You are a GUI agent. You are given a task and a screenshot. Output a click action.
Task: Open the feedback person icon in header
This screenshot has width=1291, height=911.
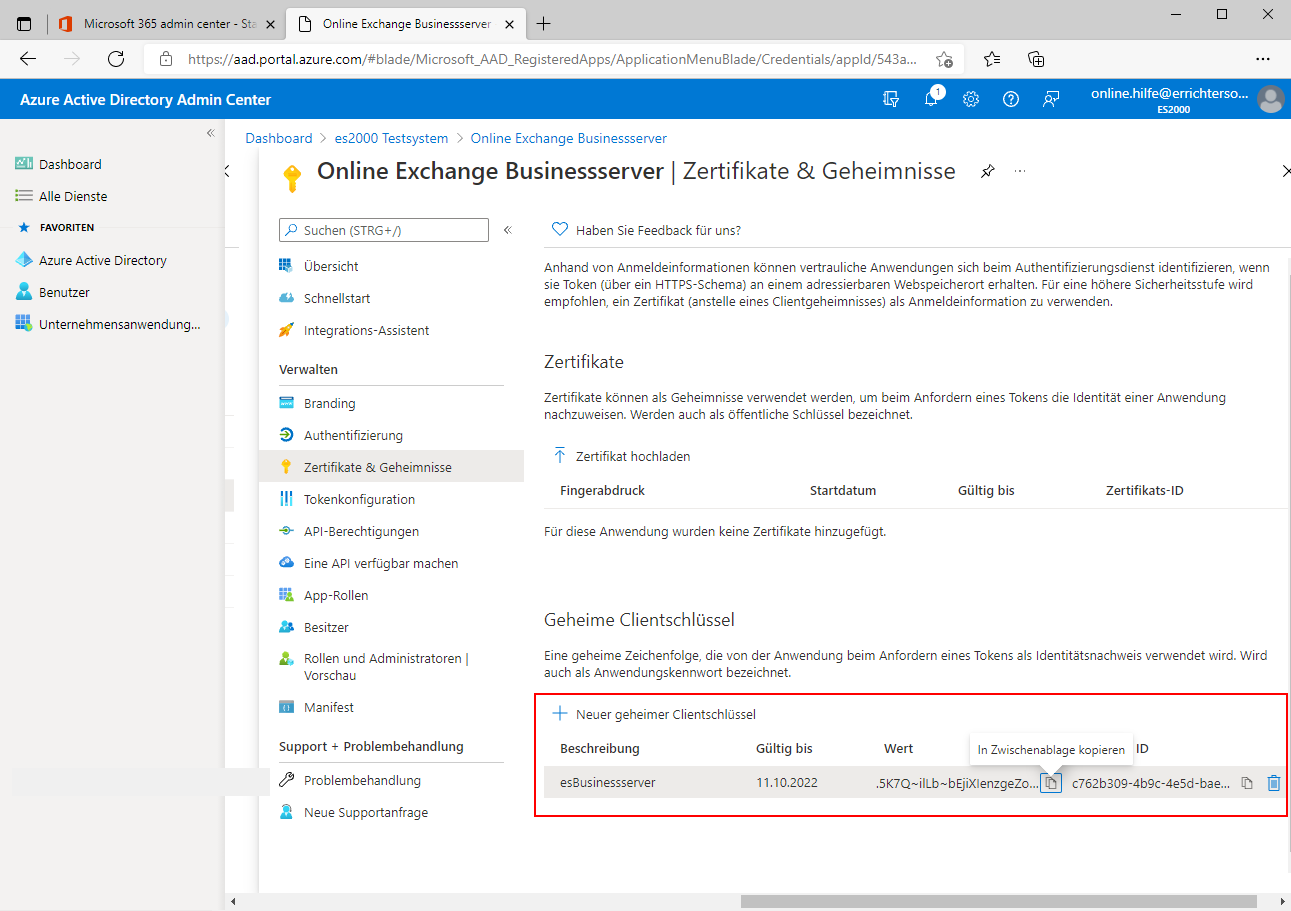pos(1051,99)
